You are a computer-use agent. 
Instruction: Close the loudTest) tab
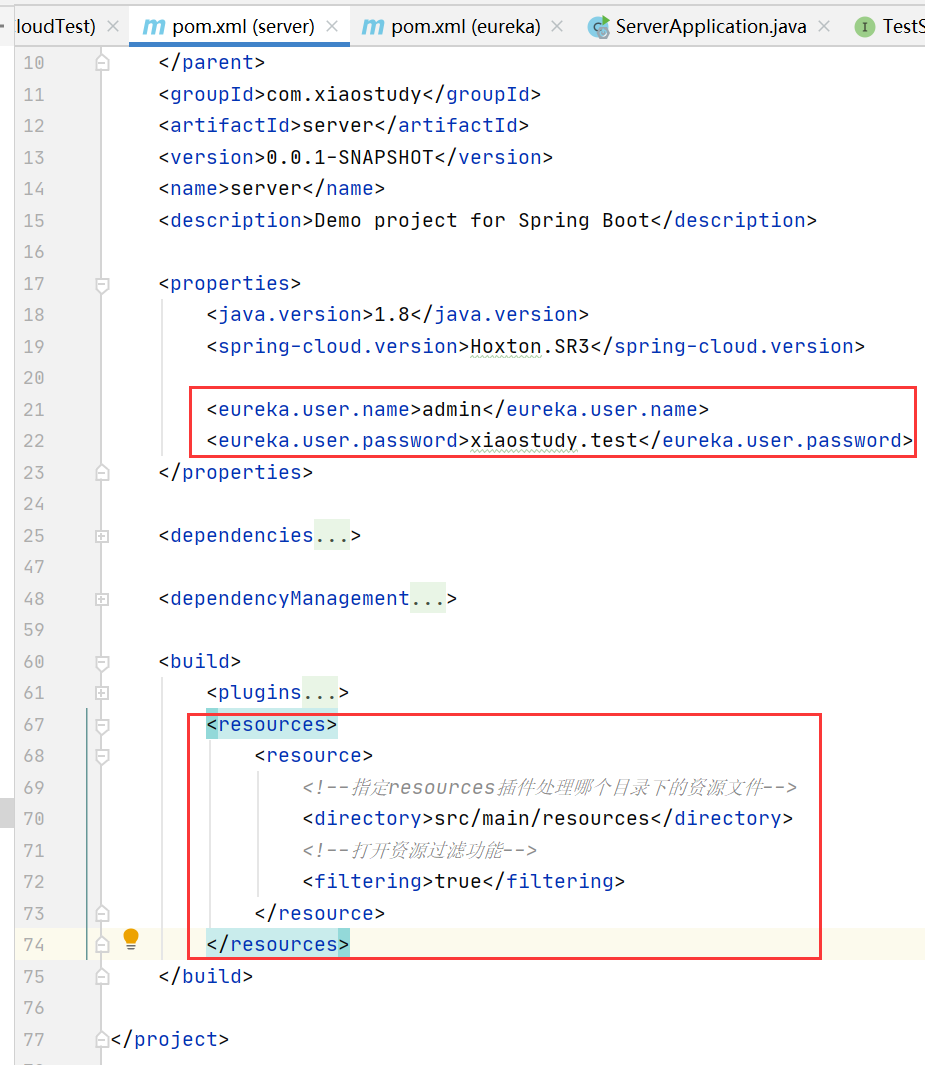(x=113, y=26)
